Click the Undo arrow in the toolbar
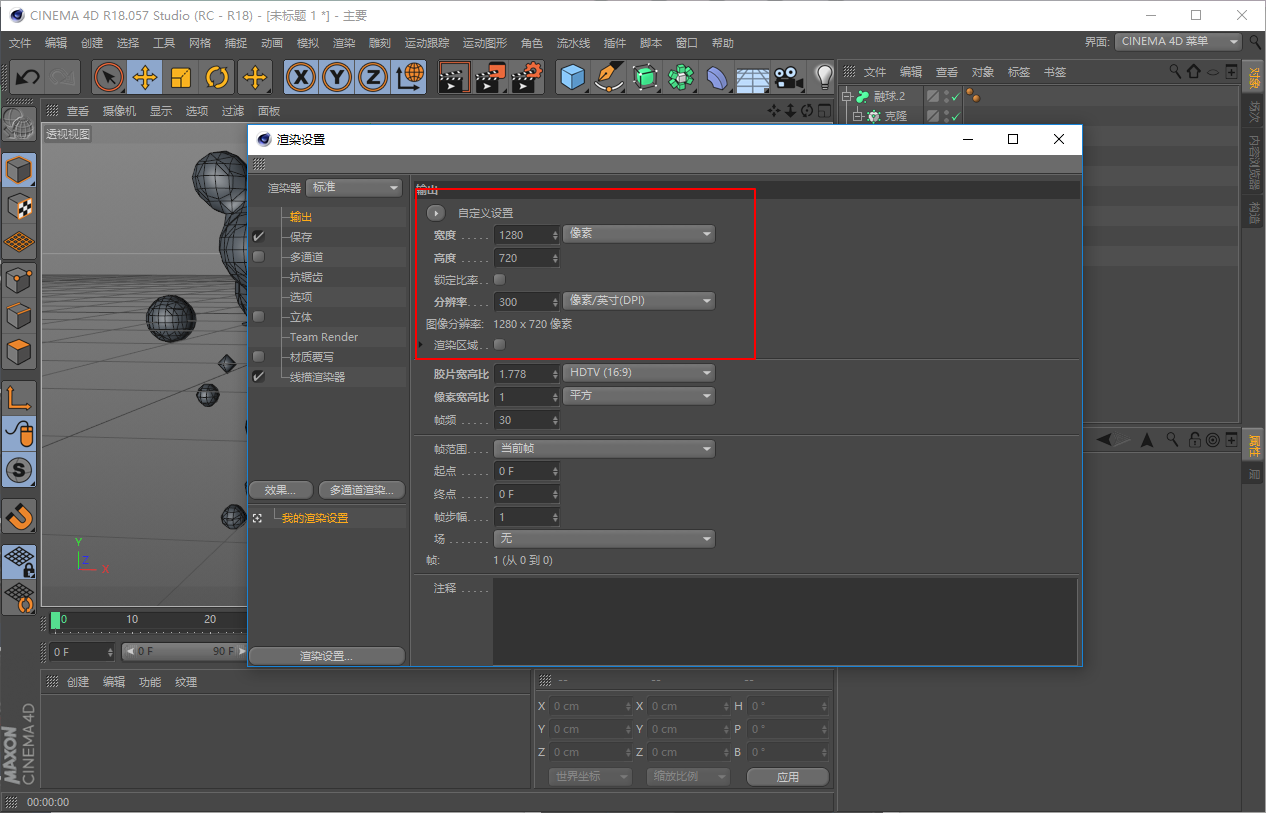Viewport: 1266px width, 813px height. click(27, 77)
